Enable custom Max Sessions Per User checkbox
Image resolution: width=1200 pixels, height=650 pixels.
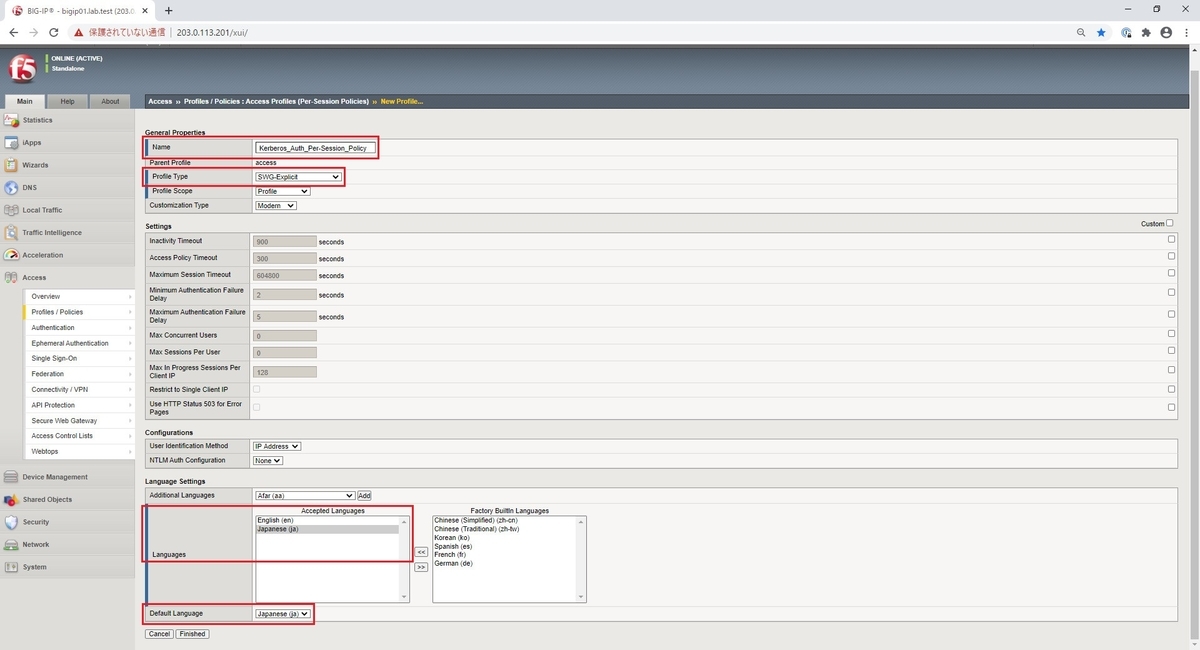click(1171, 352)
